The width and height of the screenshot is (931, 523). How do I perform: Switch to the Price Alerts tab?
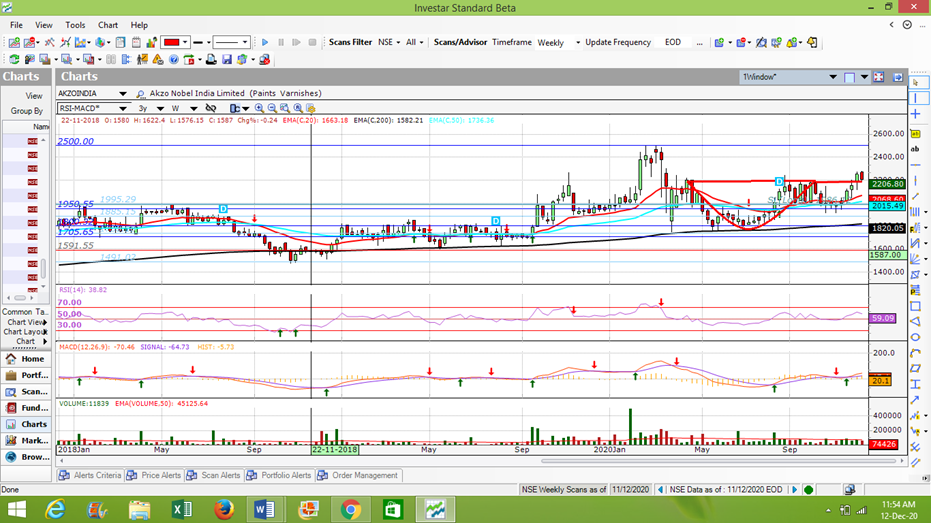[x=160, y=476]
